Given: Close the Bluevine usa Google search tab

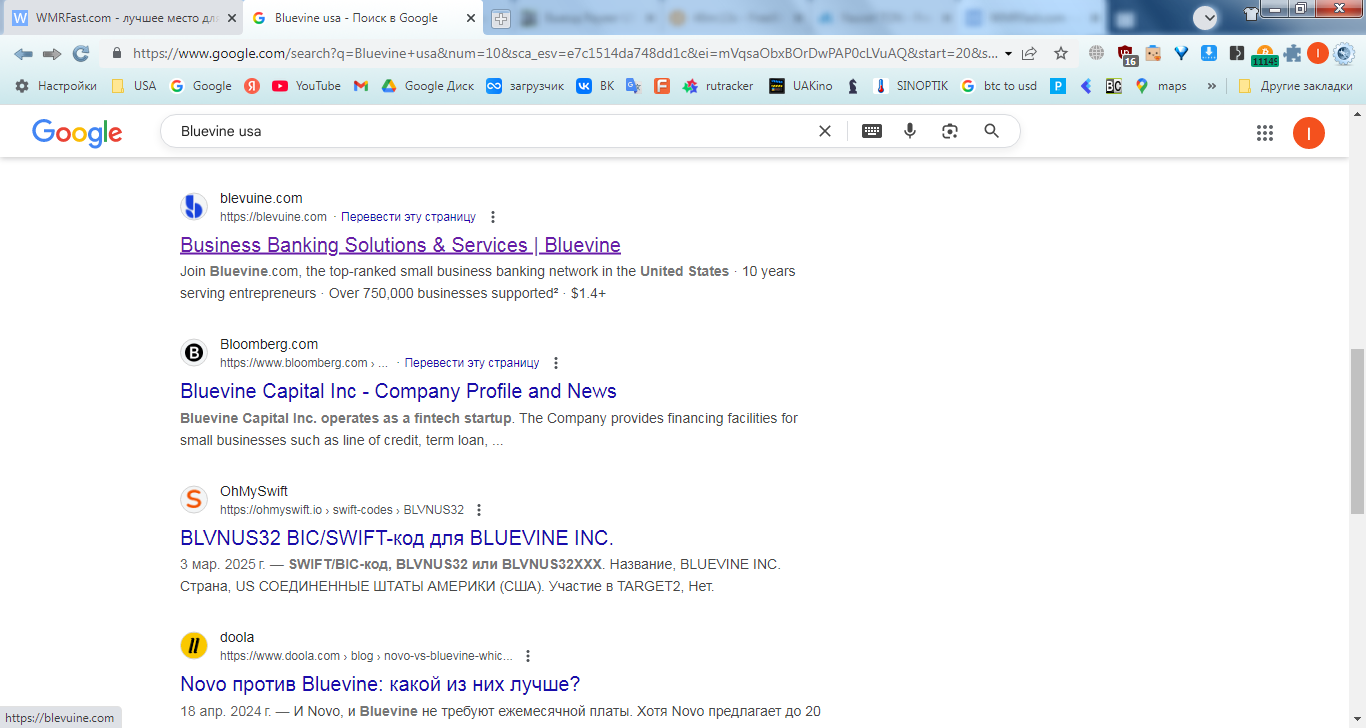Looking at the screenshot, I should pyautogui.click(x=472, y=18).
